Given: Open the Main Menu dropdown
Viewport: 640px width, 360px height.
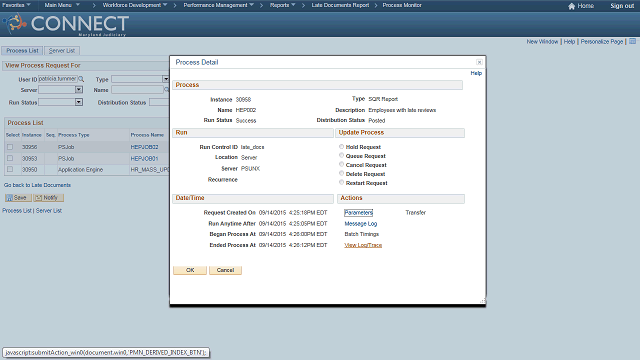Looking at the screenshot, I should (62, 5).
